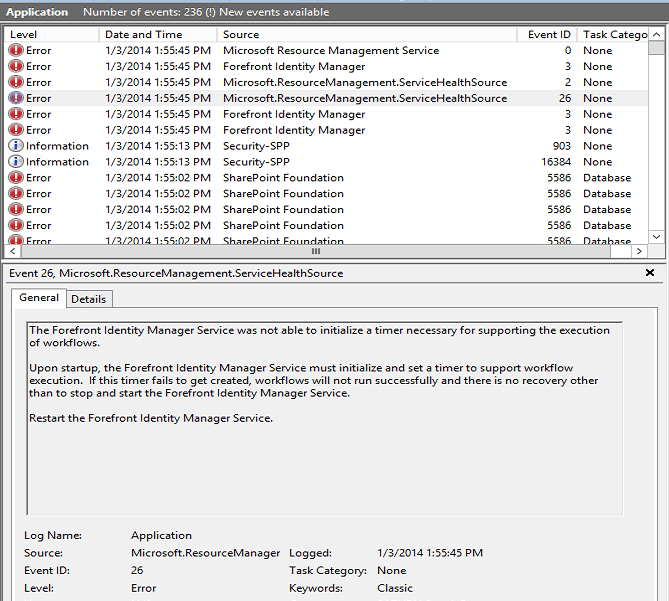
Task: Click the vertical scrollbar thumb in event list
Action: [x=657, y=48]
